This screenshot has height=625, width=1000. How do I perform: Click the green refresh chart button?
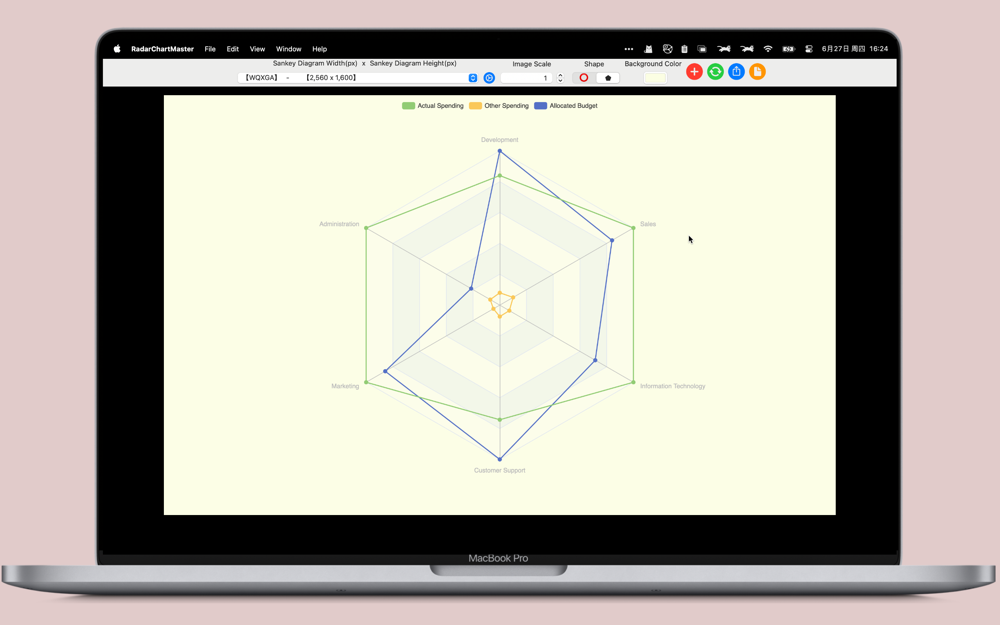tap(715, 71)
